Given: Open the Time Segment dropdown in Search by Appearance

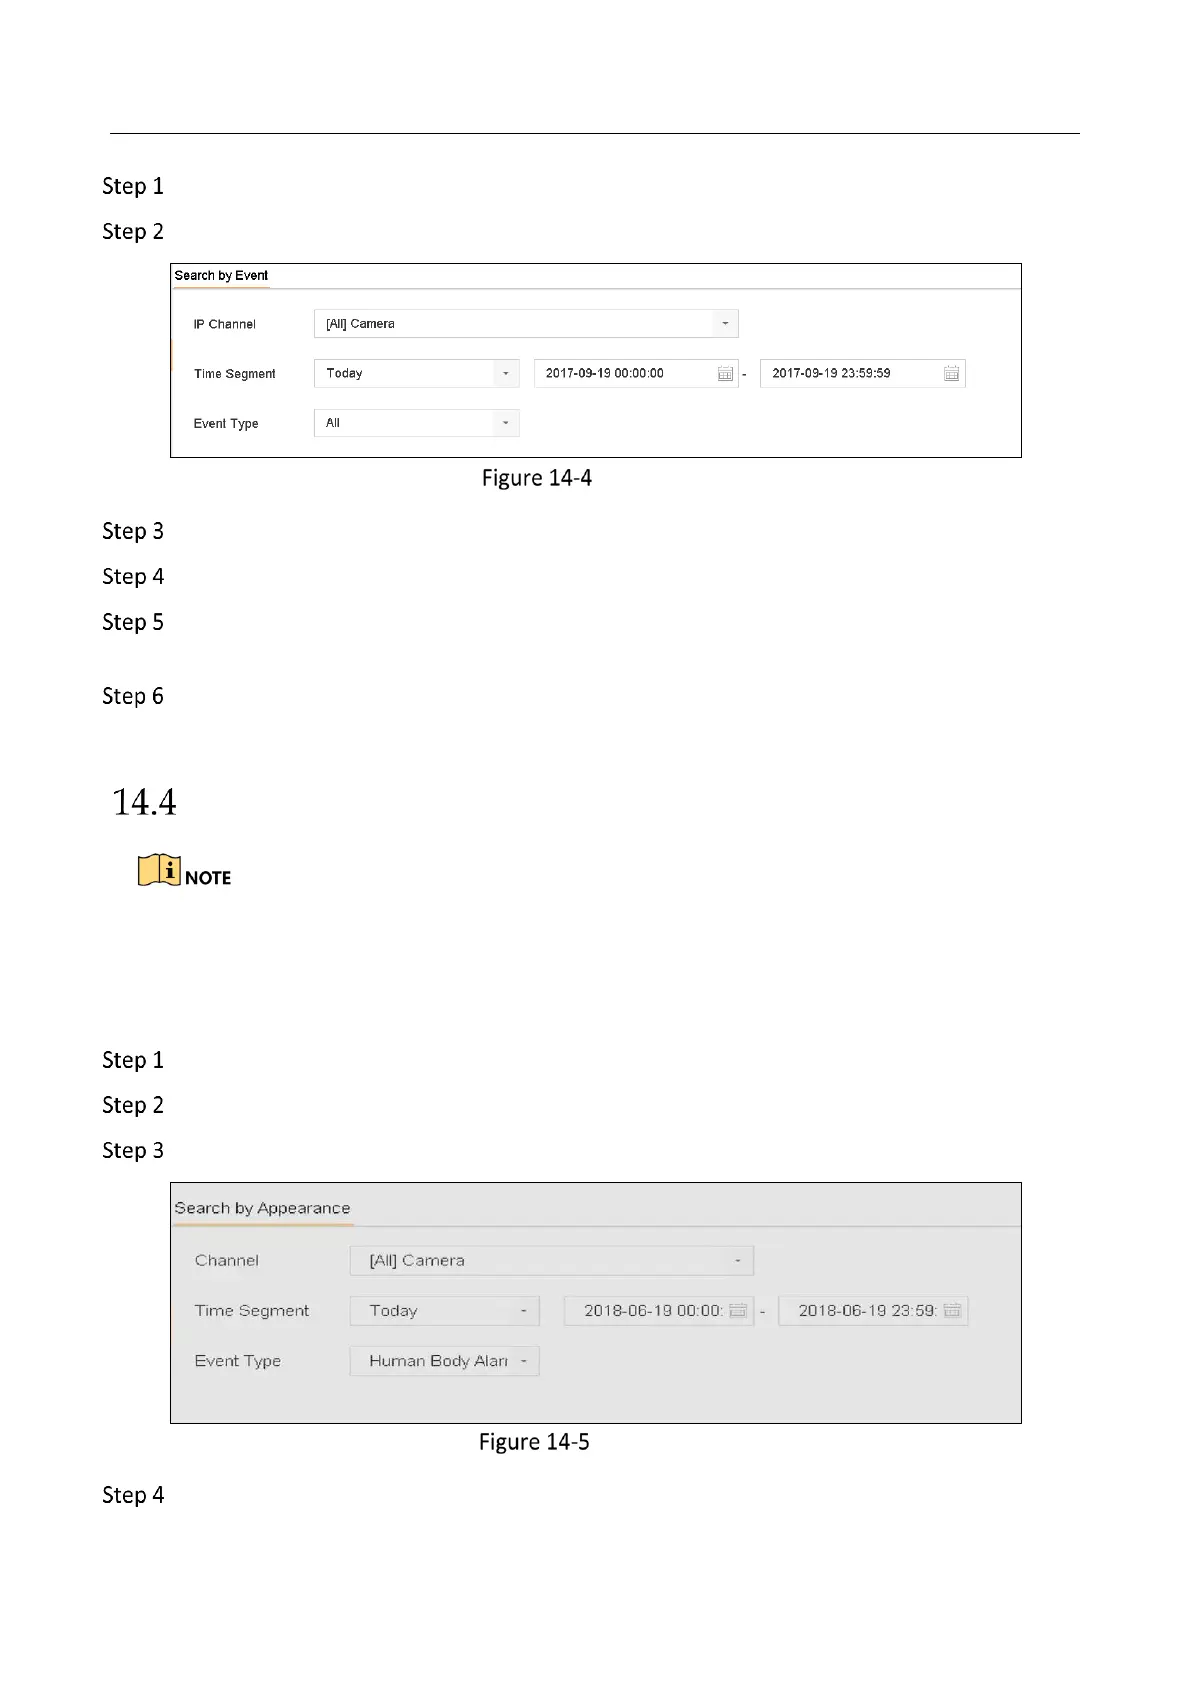Looking at the screenshot, I should (x=444, y=1311).
